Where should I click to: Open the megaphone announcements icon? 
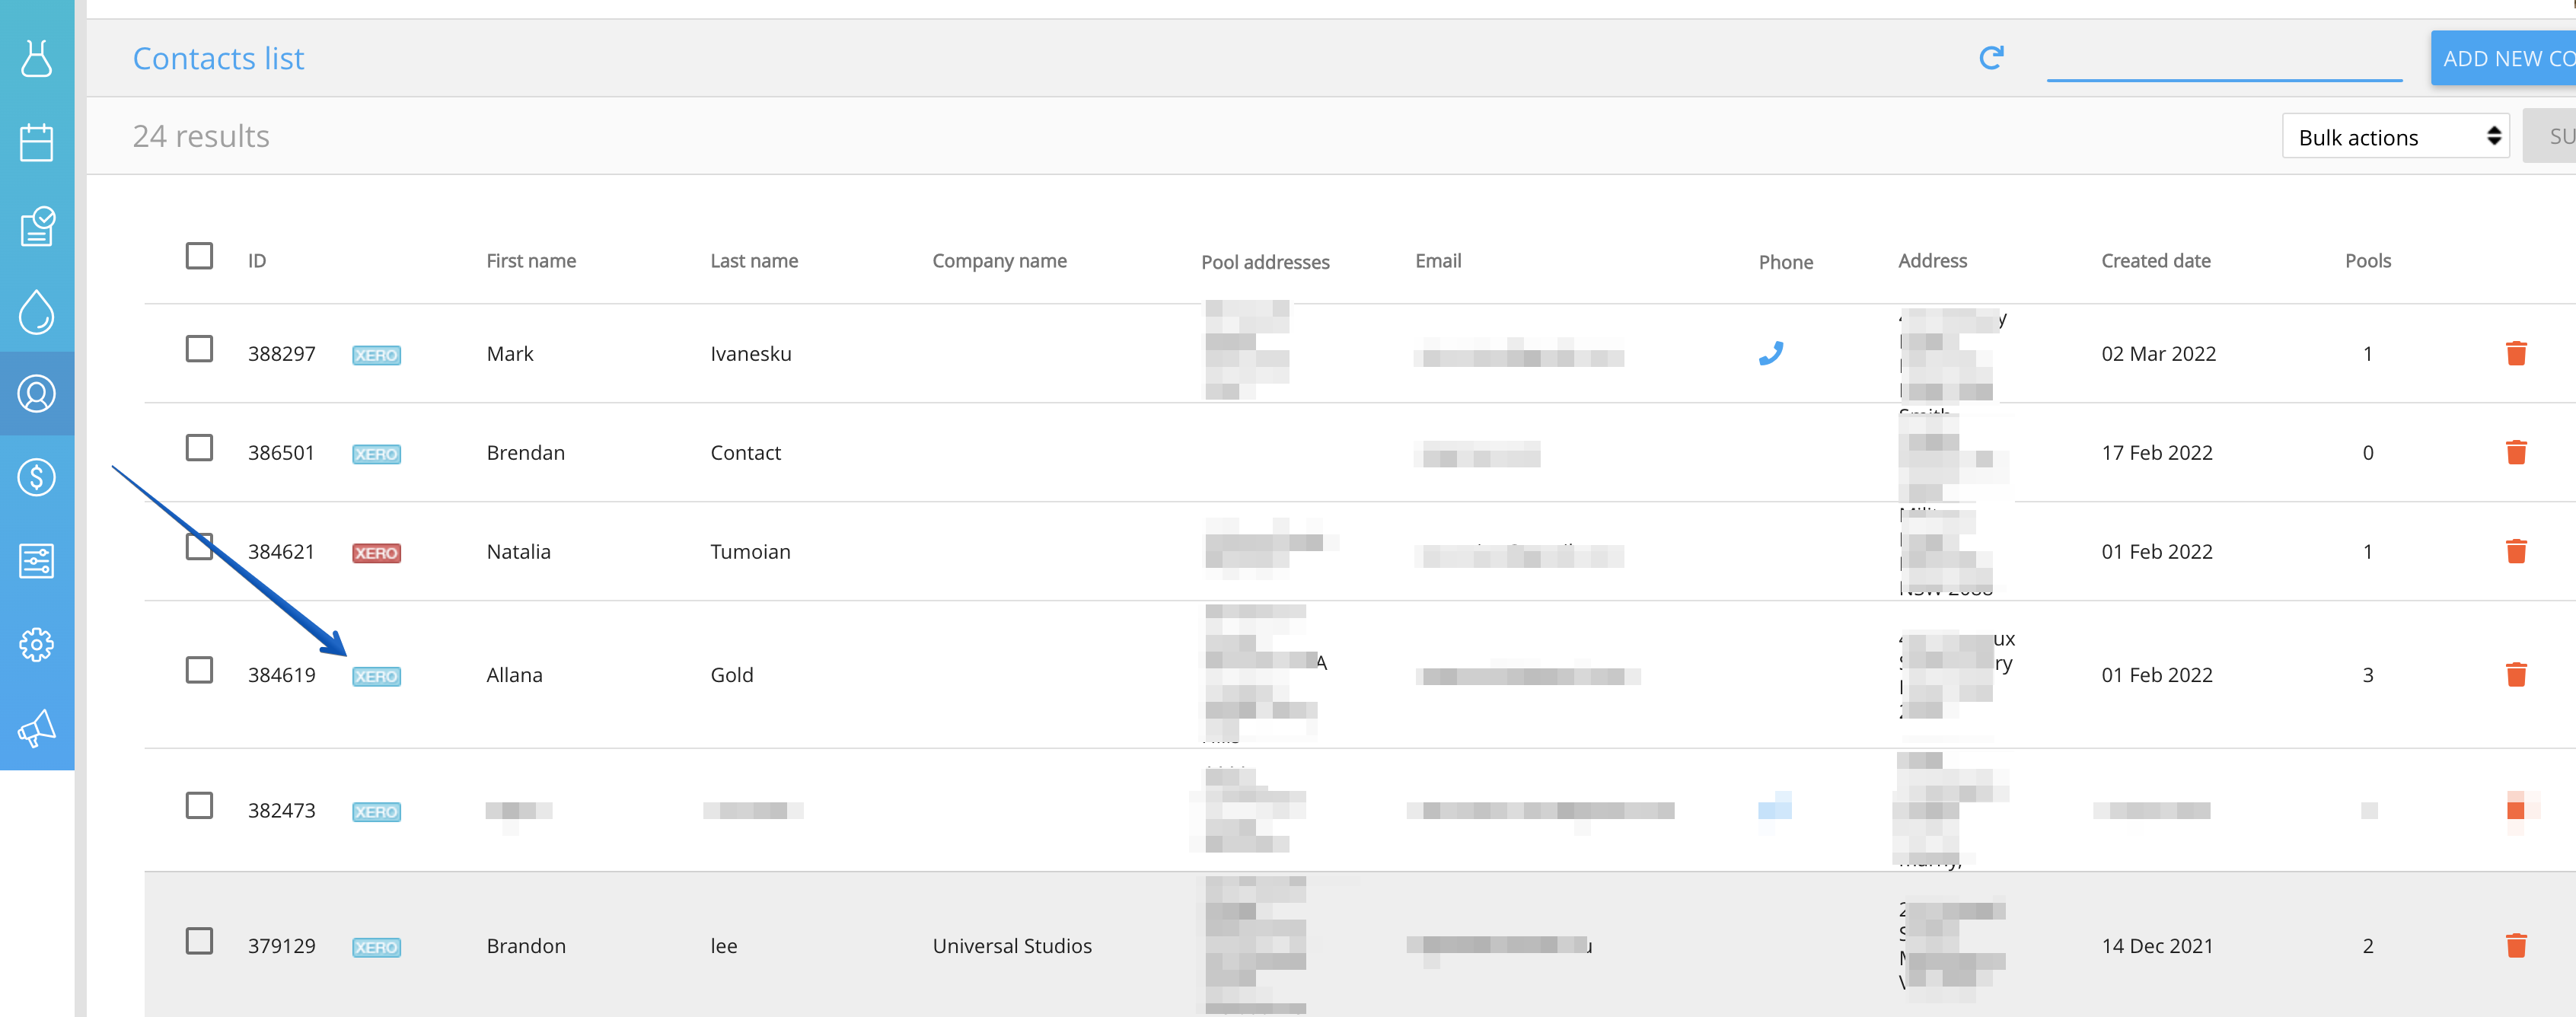point(36,728)
